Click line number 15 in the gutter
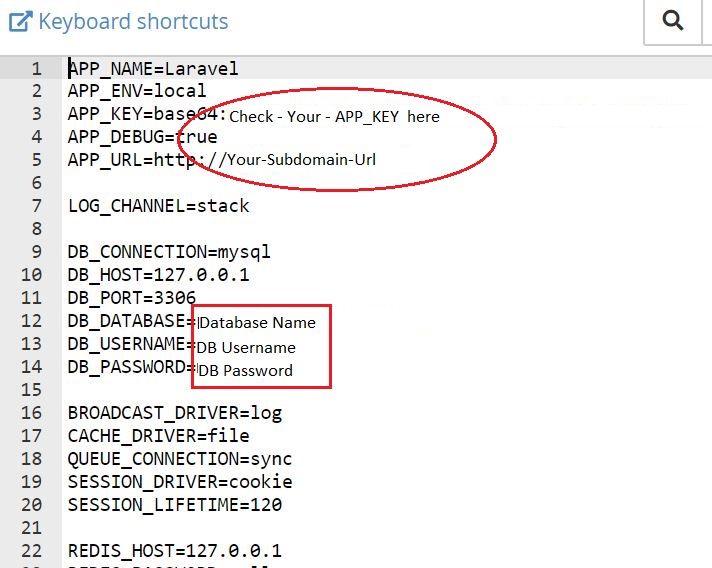Screen dimensions: 712x568 tap(31, 390)
